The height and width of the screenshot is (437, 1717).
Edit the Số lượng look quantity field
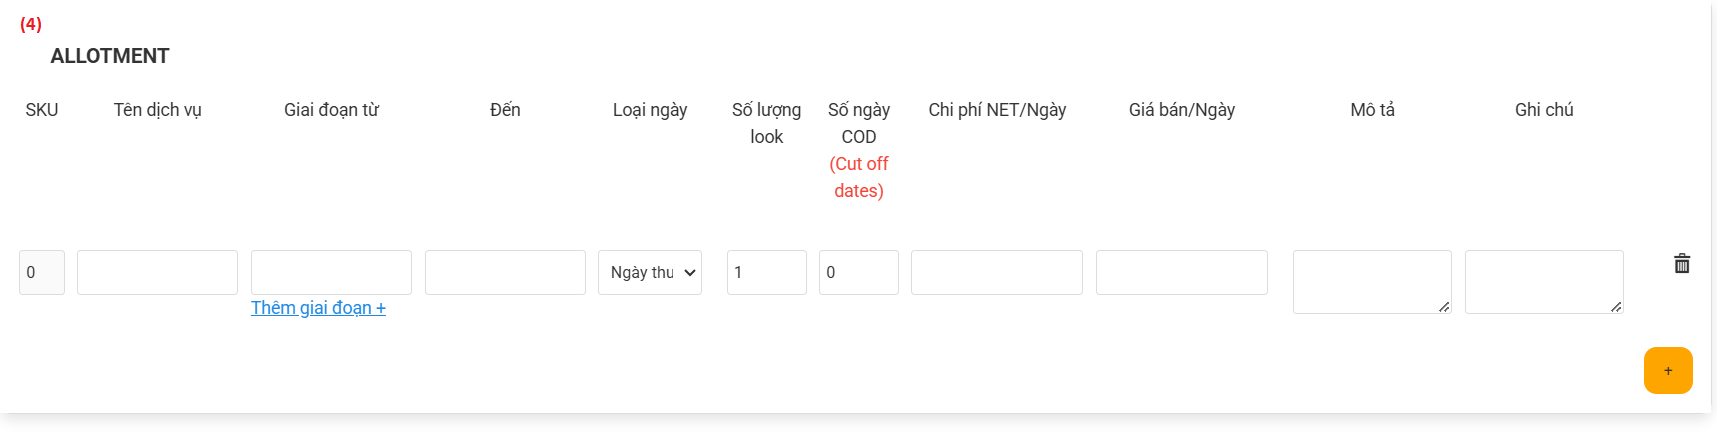pyautogui.click(x=767, y=272)
